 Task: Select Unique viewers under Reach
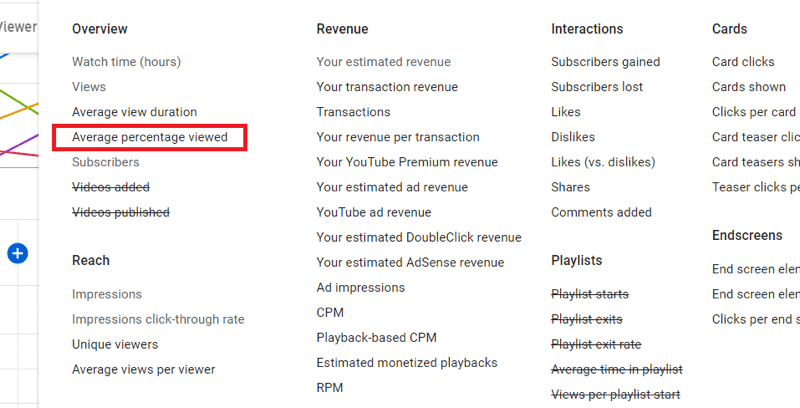pos(115,344)
